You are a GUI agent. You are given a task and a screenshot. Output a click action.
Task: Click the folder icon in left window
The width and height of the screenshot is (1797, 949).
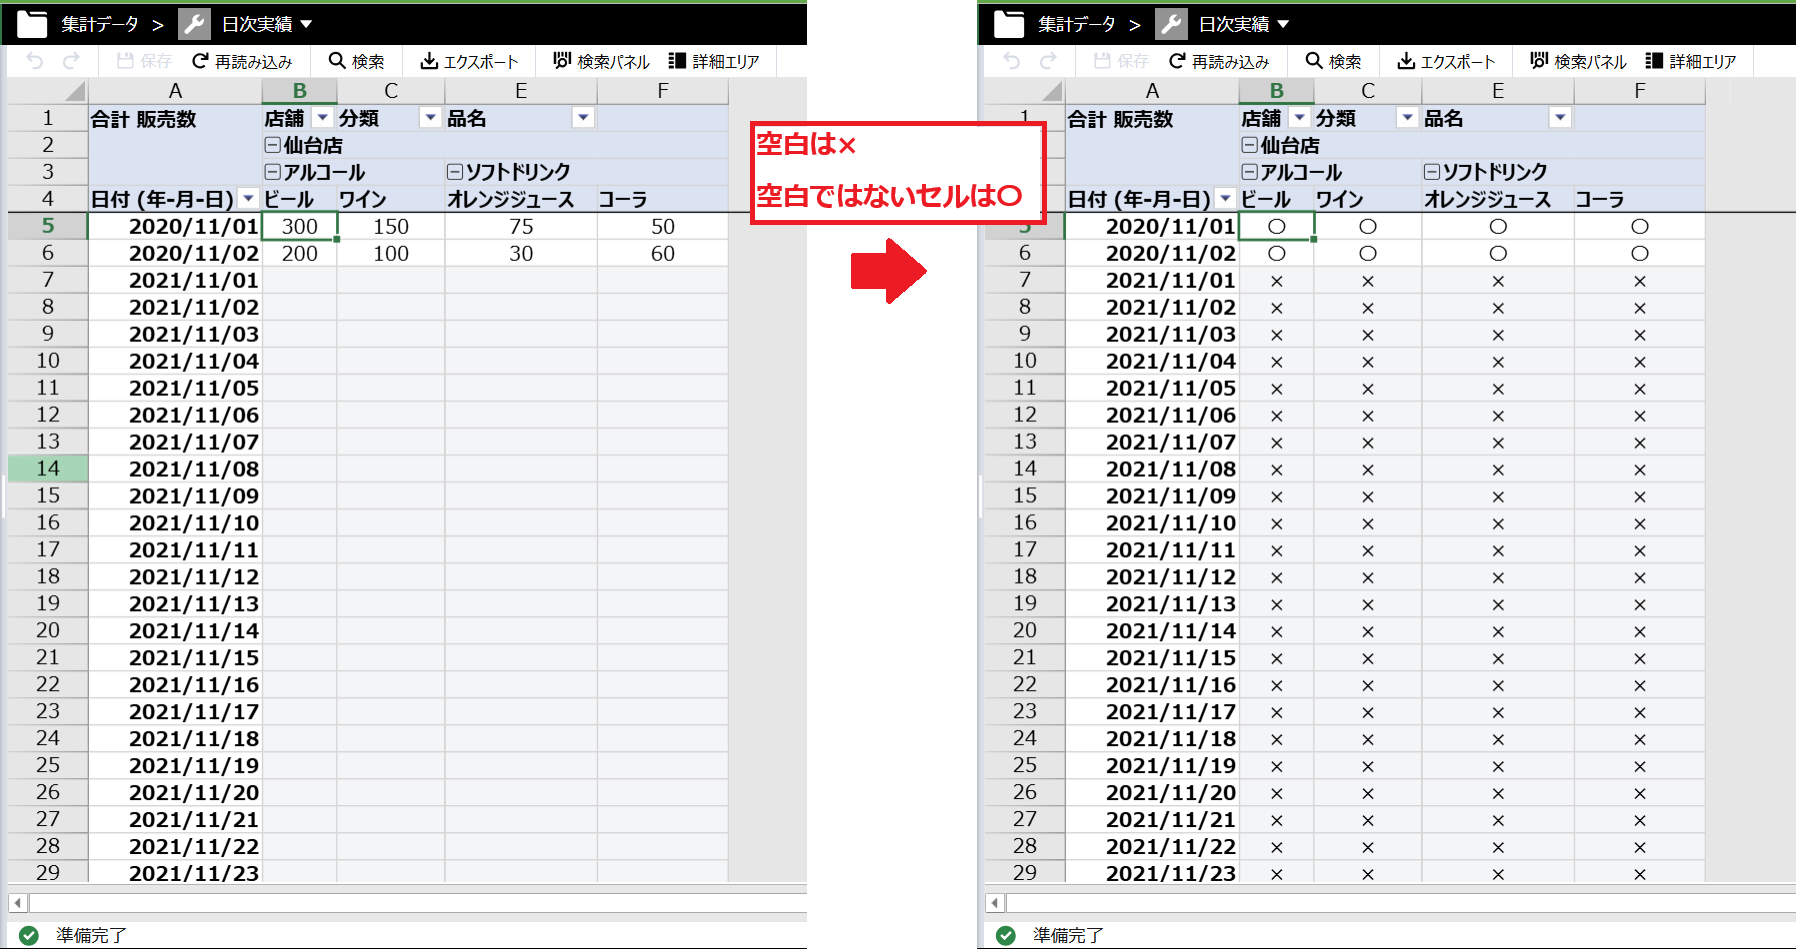pos(32,24)
